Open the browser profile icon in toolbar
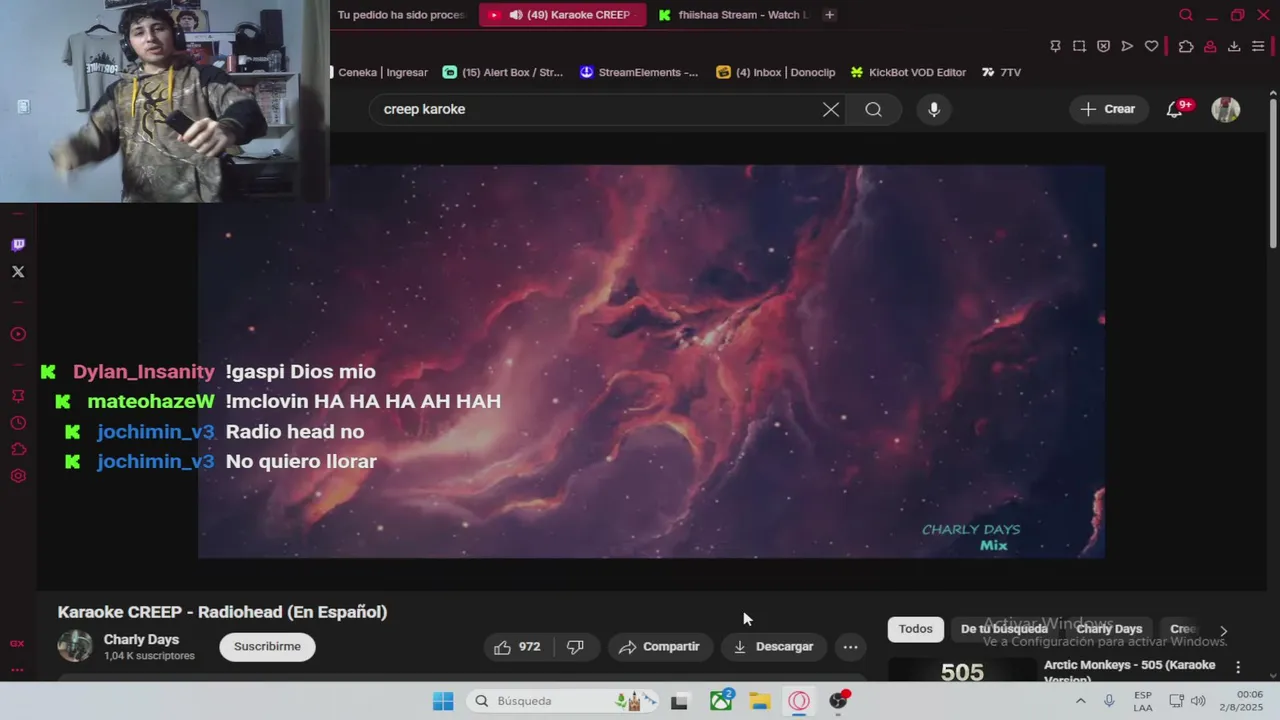Screen dimensions: 1280x720 pyautogui.click(x=1210, y=46)
